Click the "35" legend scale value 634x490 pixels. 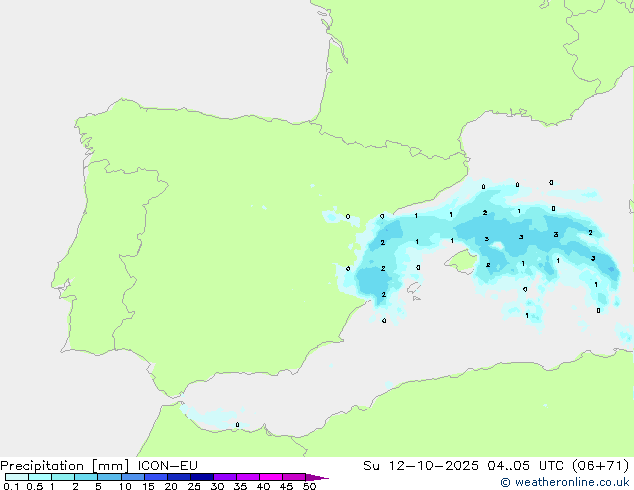[240, 486]
